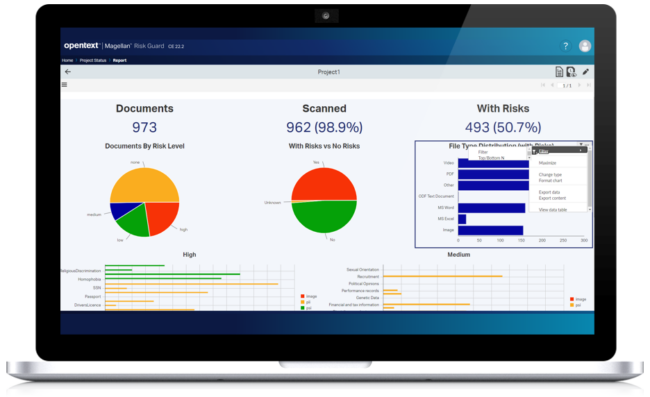Click the green legend swatch in High chart

coord(303,308)
